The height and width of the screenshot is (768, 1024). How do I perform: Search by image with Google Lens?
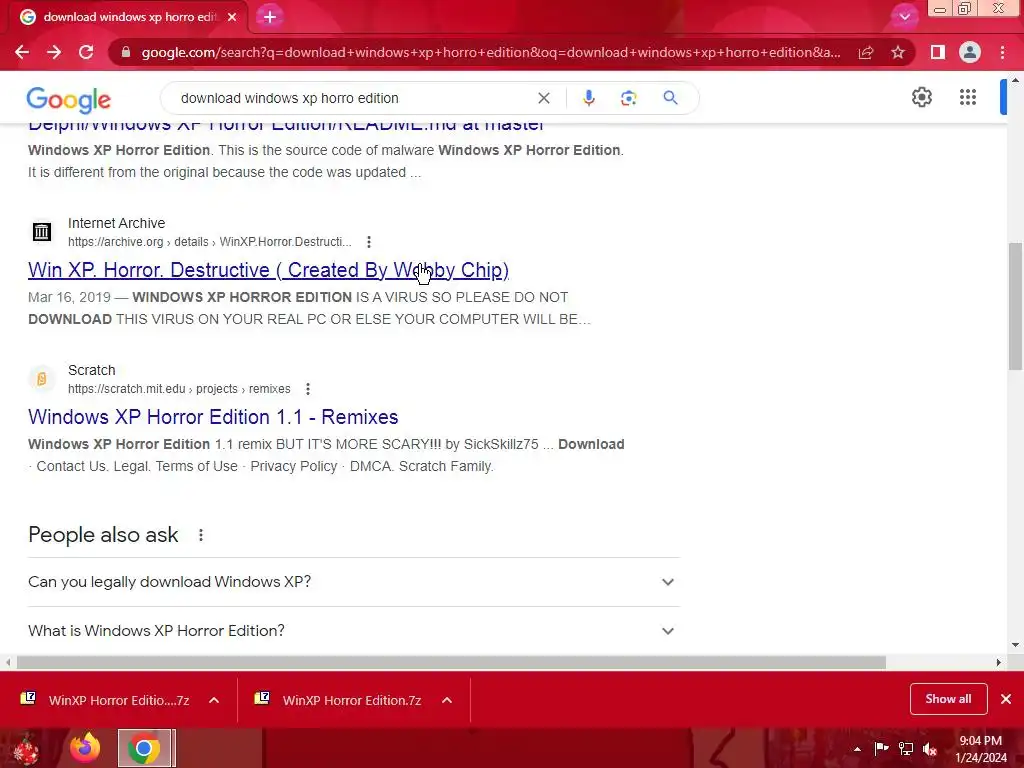pos(628,98)
